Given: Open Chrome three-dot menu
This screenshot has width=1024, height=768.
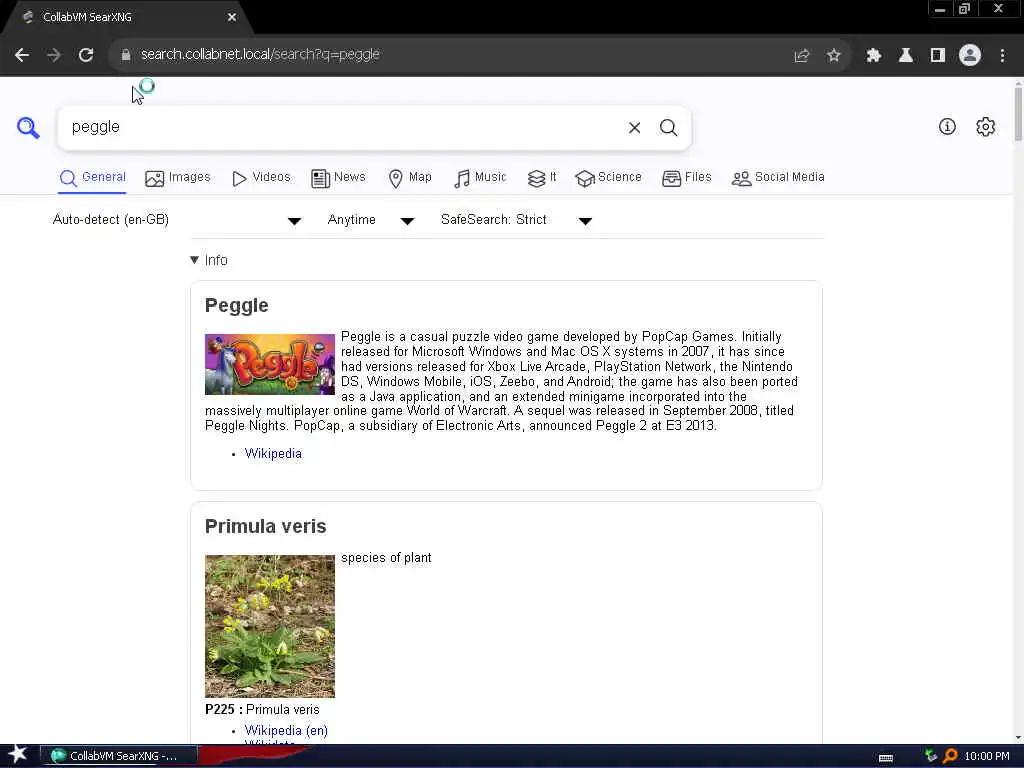Looking at the screenshot, I should click(x=1002, y=56).
